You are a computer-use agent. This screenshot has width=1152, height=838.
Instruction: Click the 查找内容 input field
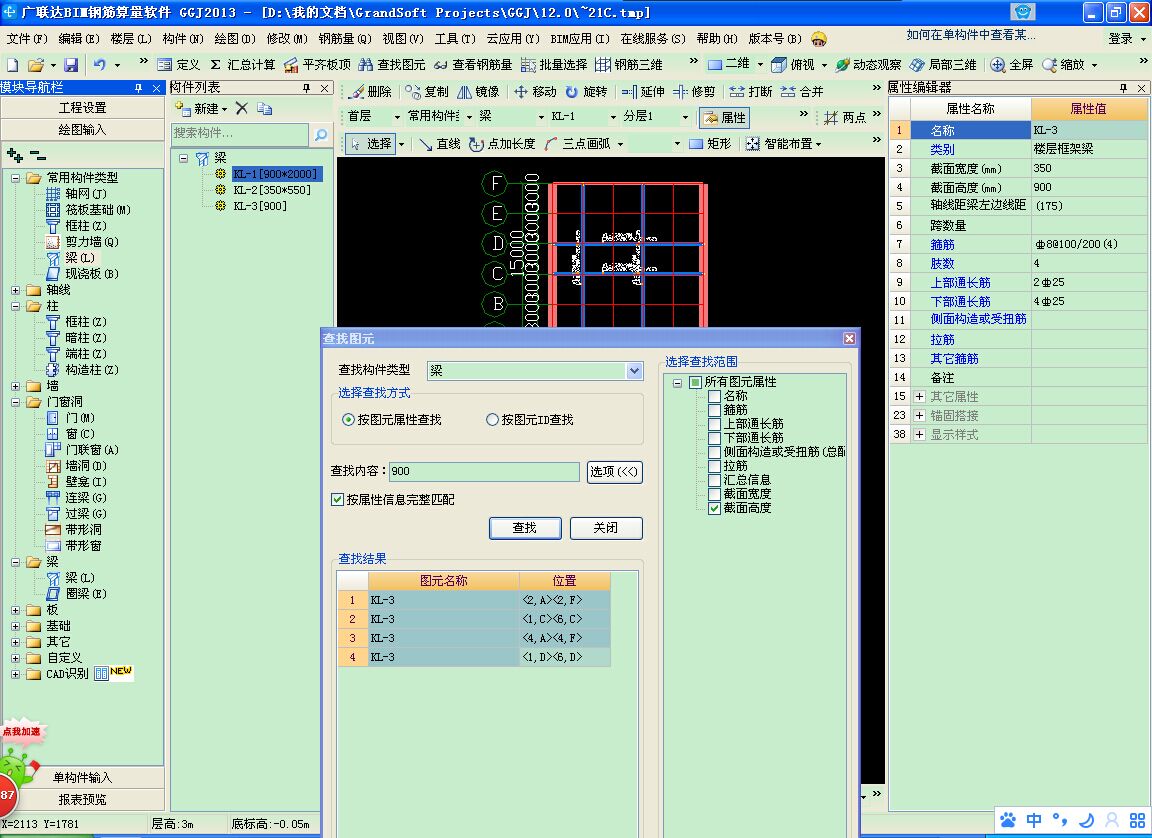coord(483,472)
